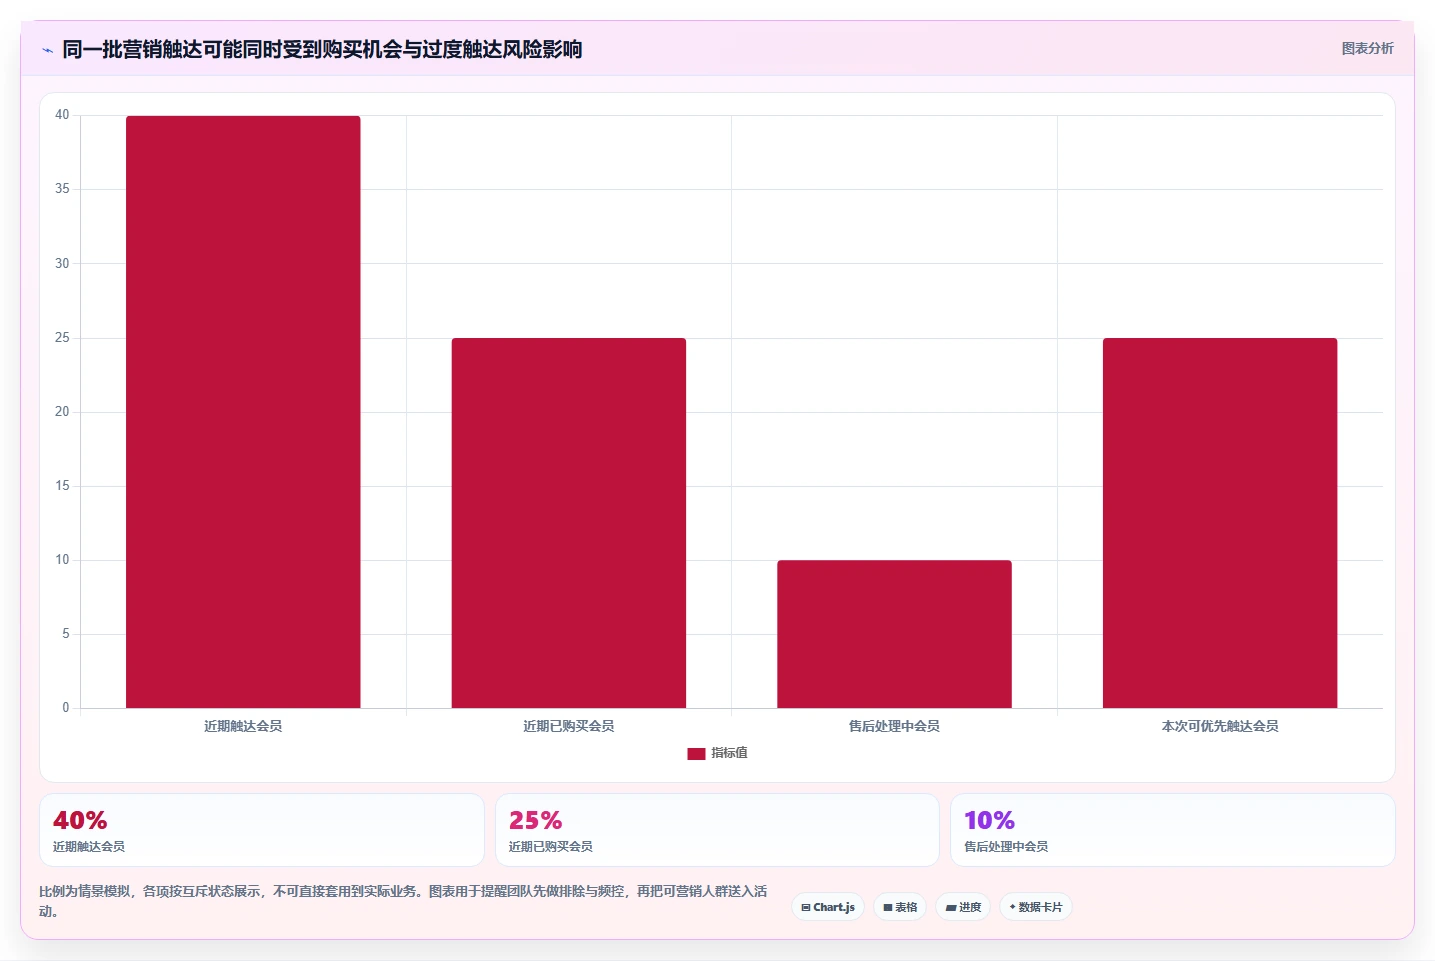Open the 10% 售后处理中会员 stat card
The width and height of the screenshot is (1435, 961).
1173,830
